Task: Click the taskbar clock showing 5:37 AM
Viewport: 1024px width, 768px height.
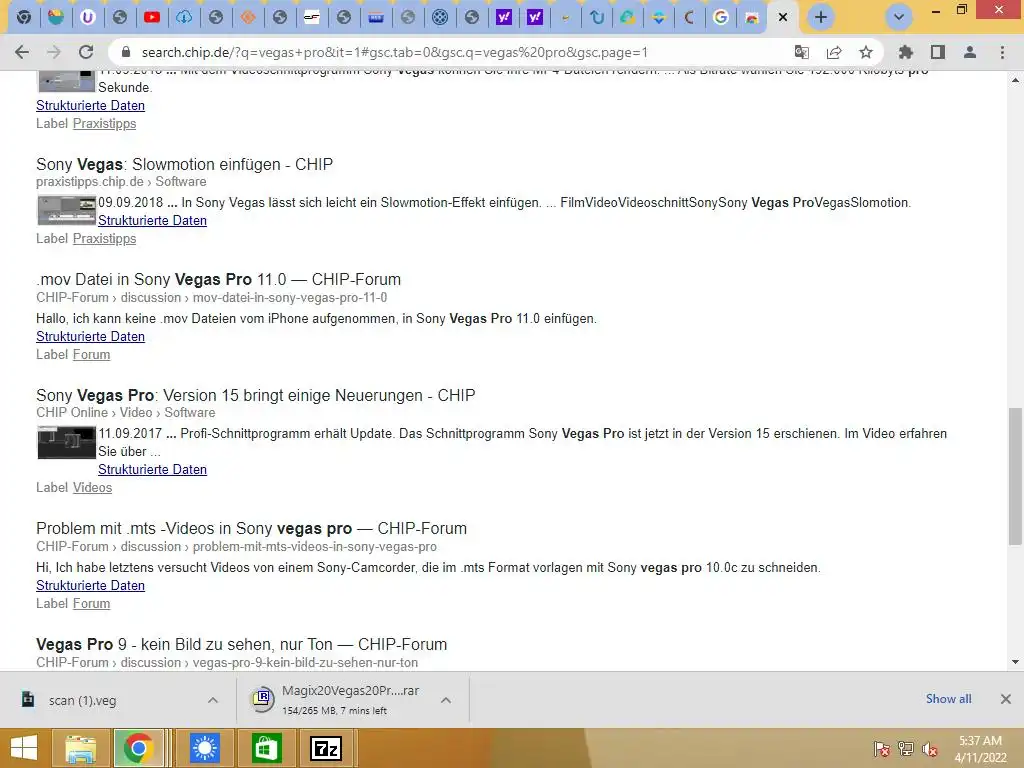Action: (980, 749)
